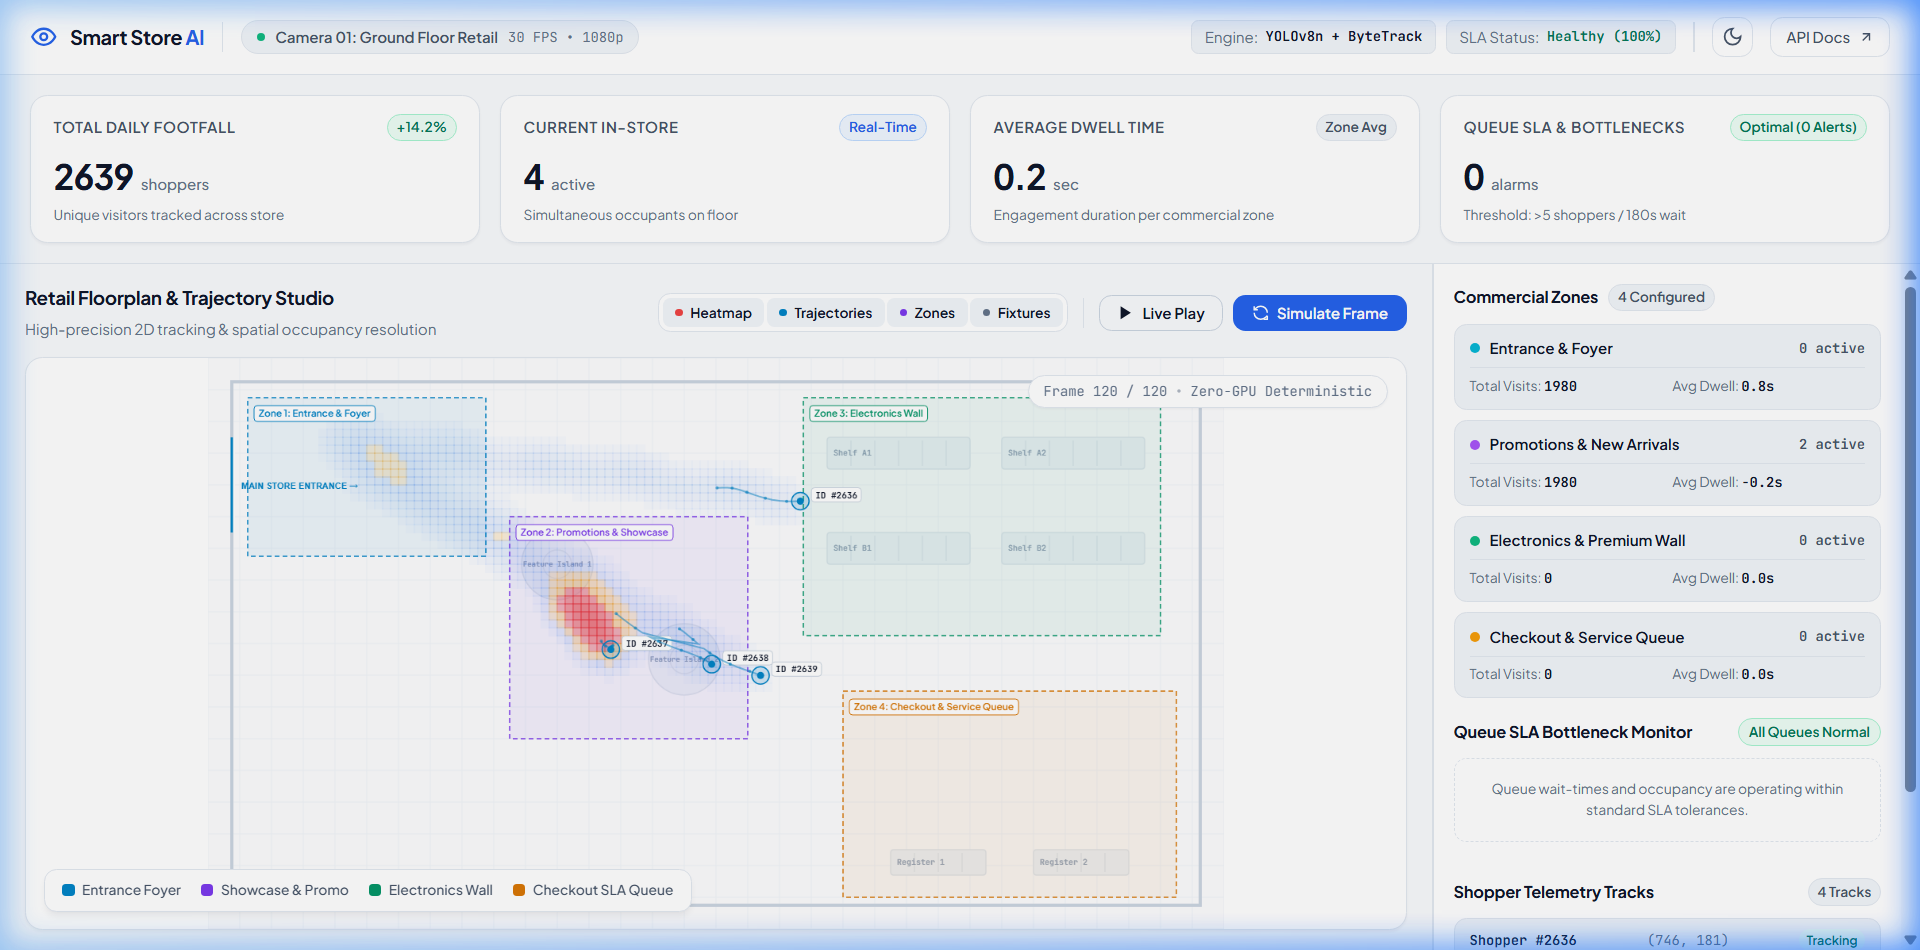Viewport: 1920px width, 950px height.
Task: Open Checkout & Service Queue zone card
Action: coord(1667,655)
